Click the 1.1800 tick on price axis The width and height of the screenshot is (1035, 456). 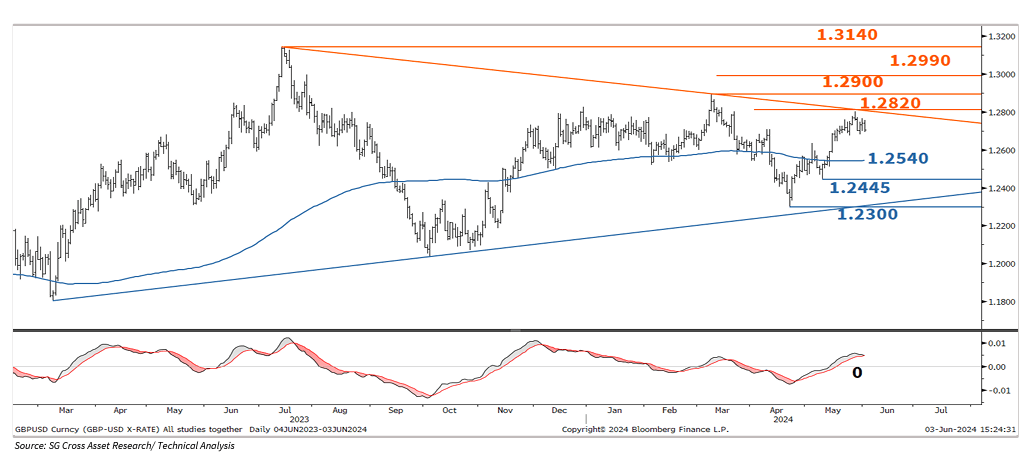[1003, 302]
